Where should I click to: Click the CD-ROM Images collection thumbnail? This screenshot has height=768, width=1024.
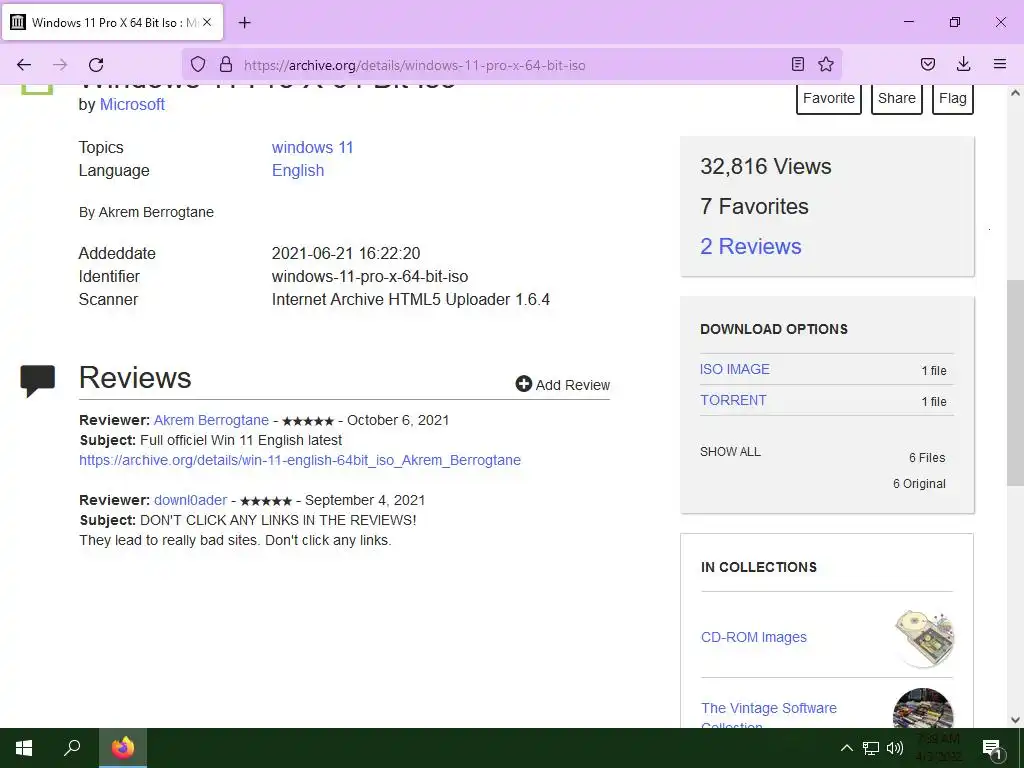pos(923,637)
